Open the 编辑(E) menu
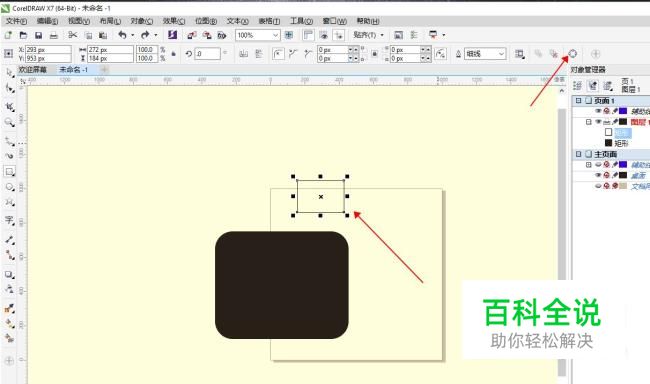 coord(47,21)
